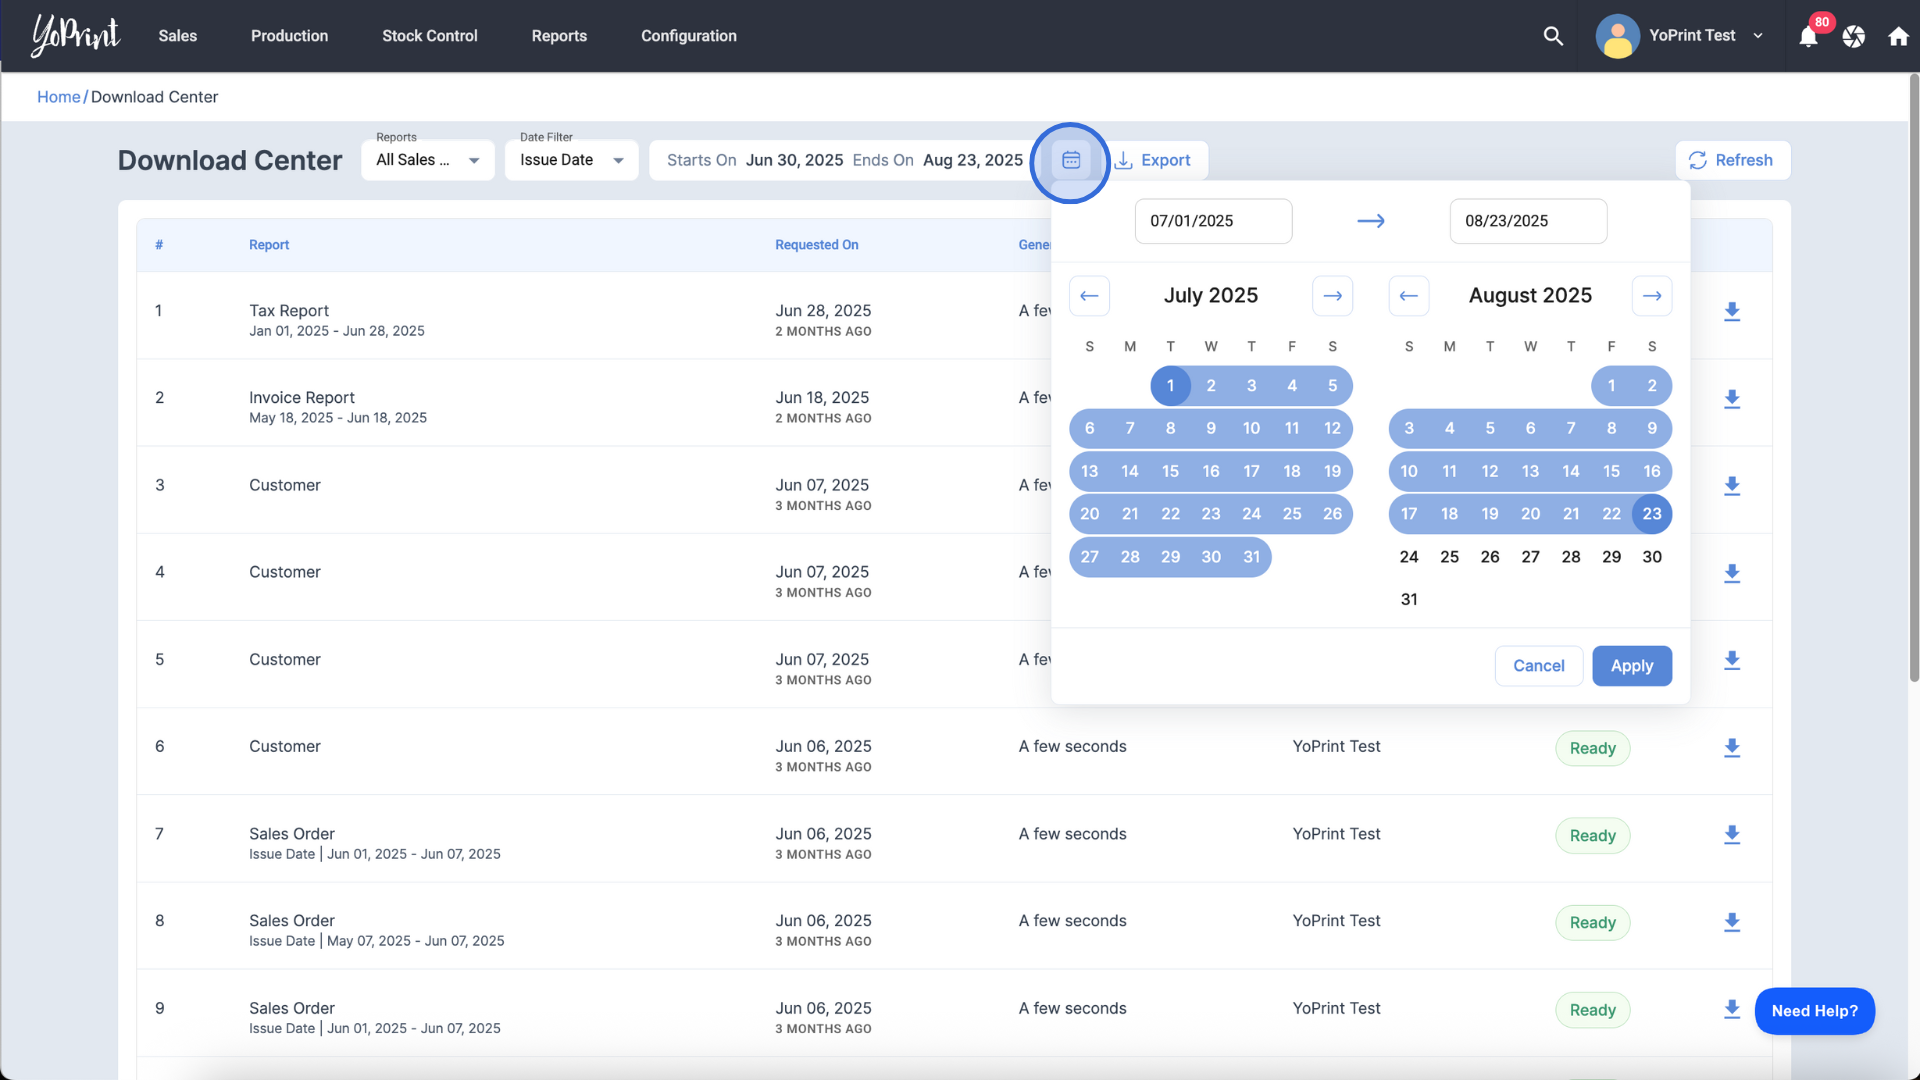Click Ends On Aug 23, 2025 text

click(x=938, y=160)
